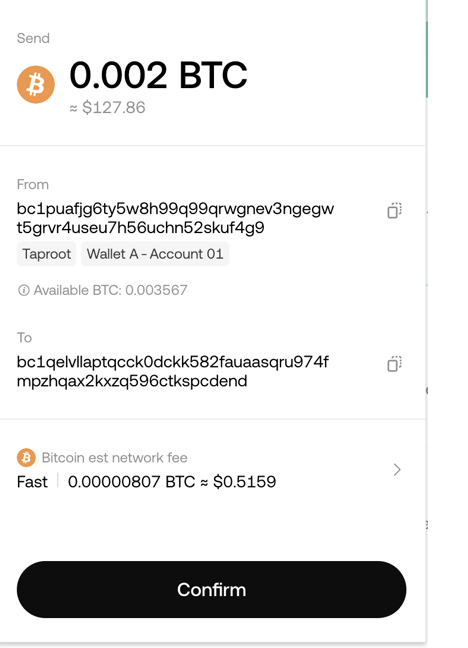
Task: Click the Available BTC: 0.003567 text
Action: pyautogui.click(x=110, y=290)
